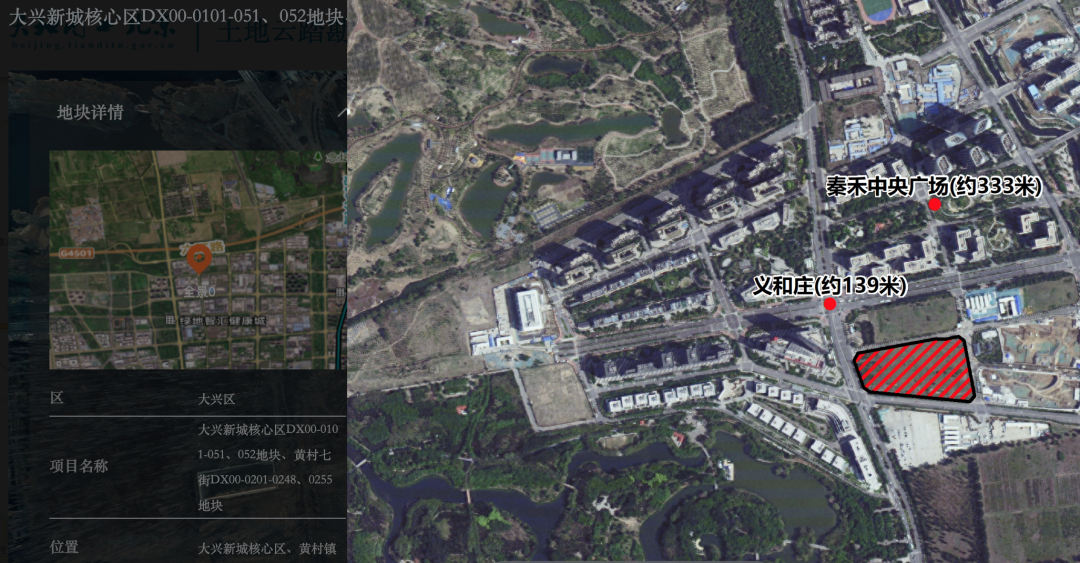Click the red dot marker for 义和庄
The width and height of the screenshot is (1080, 563).
[830, 304]
